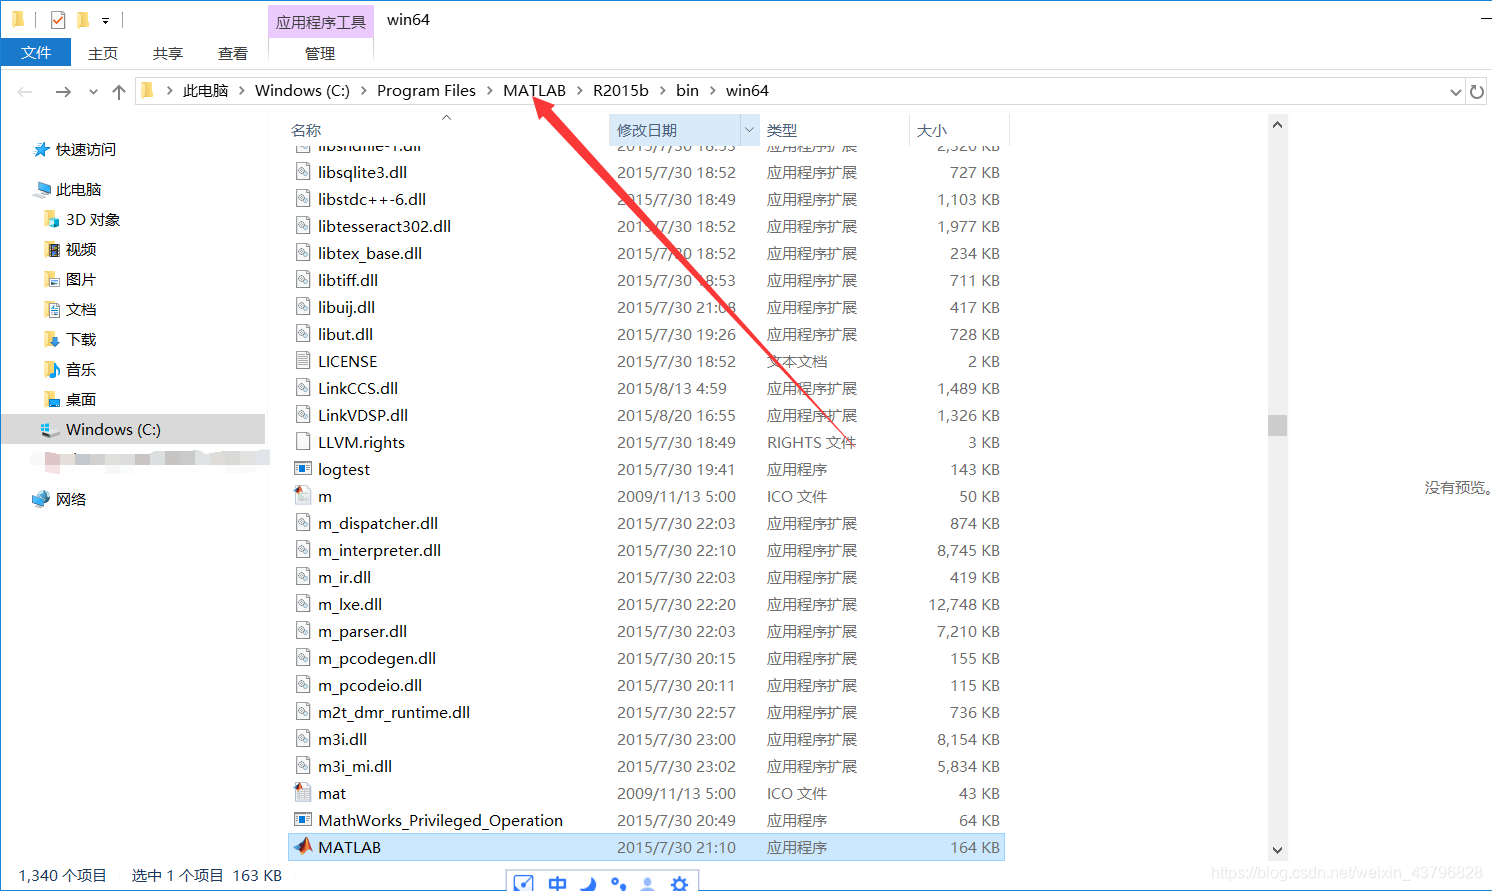1492x891 pixels.
Task: Open the quick access toolbar dropdown
Action: coord(105,20)
